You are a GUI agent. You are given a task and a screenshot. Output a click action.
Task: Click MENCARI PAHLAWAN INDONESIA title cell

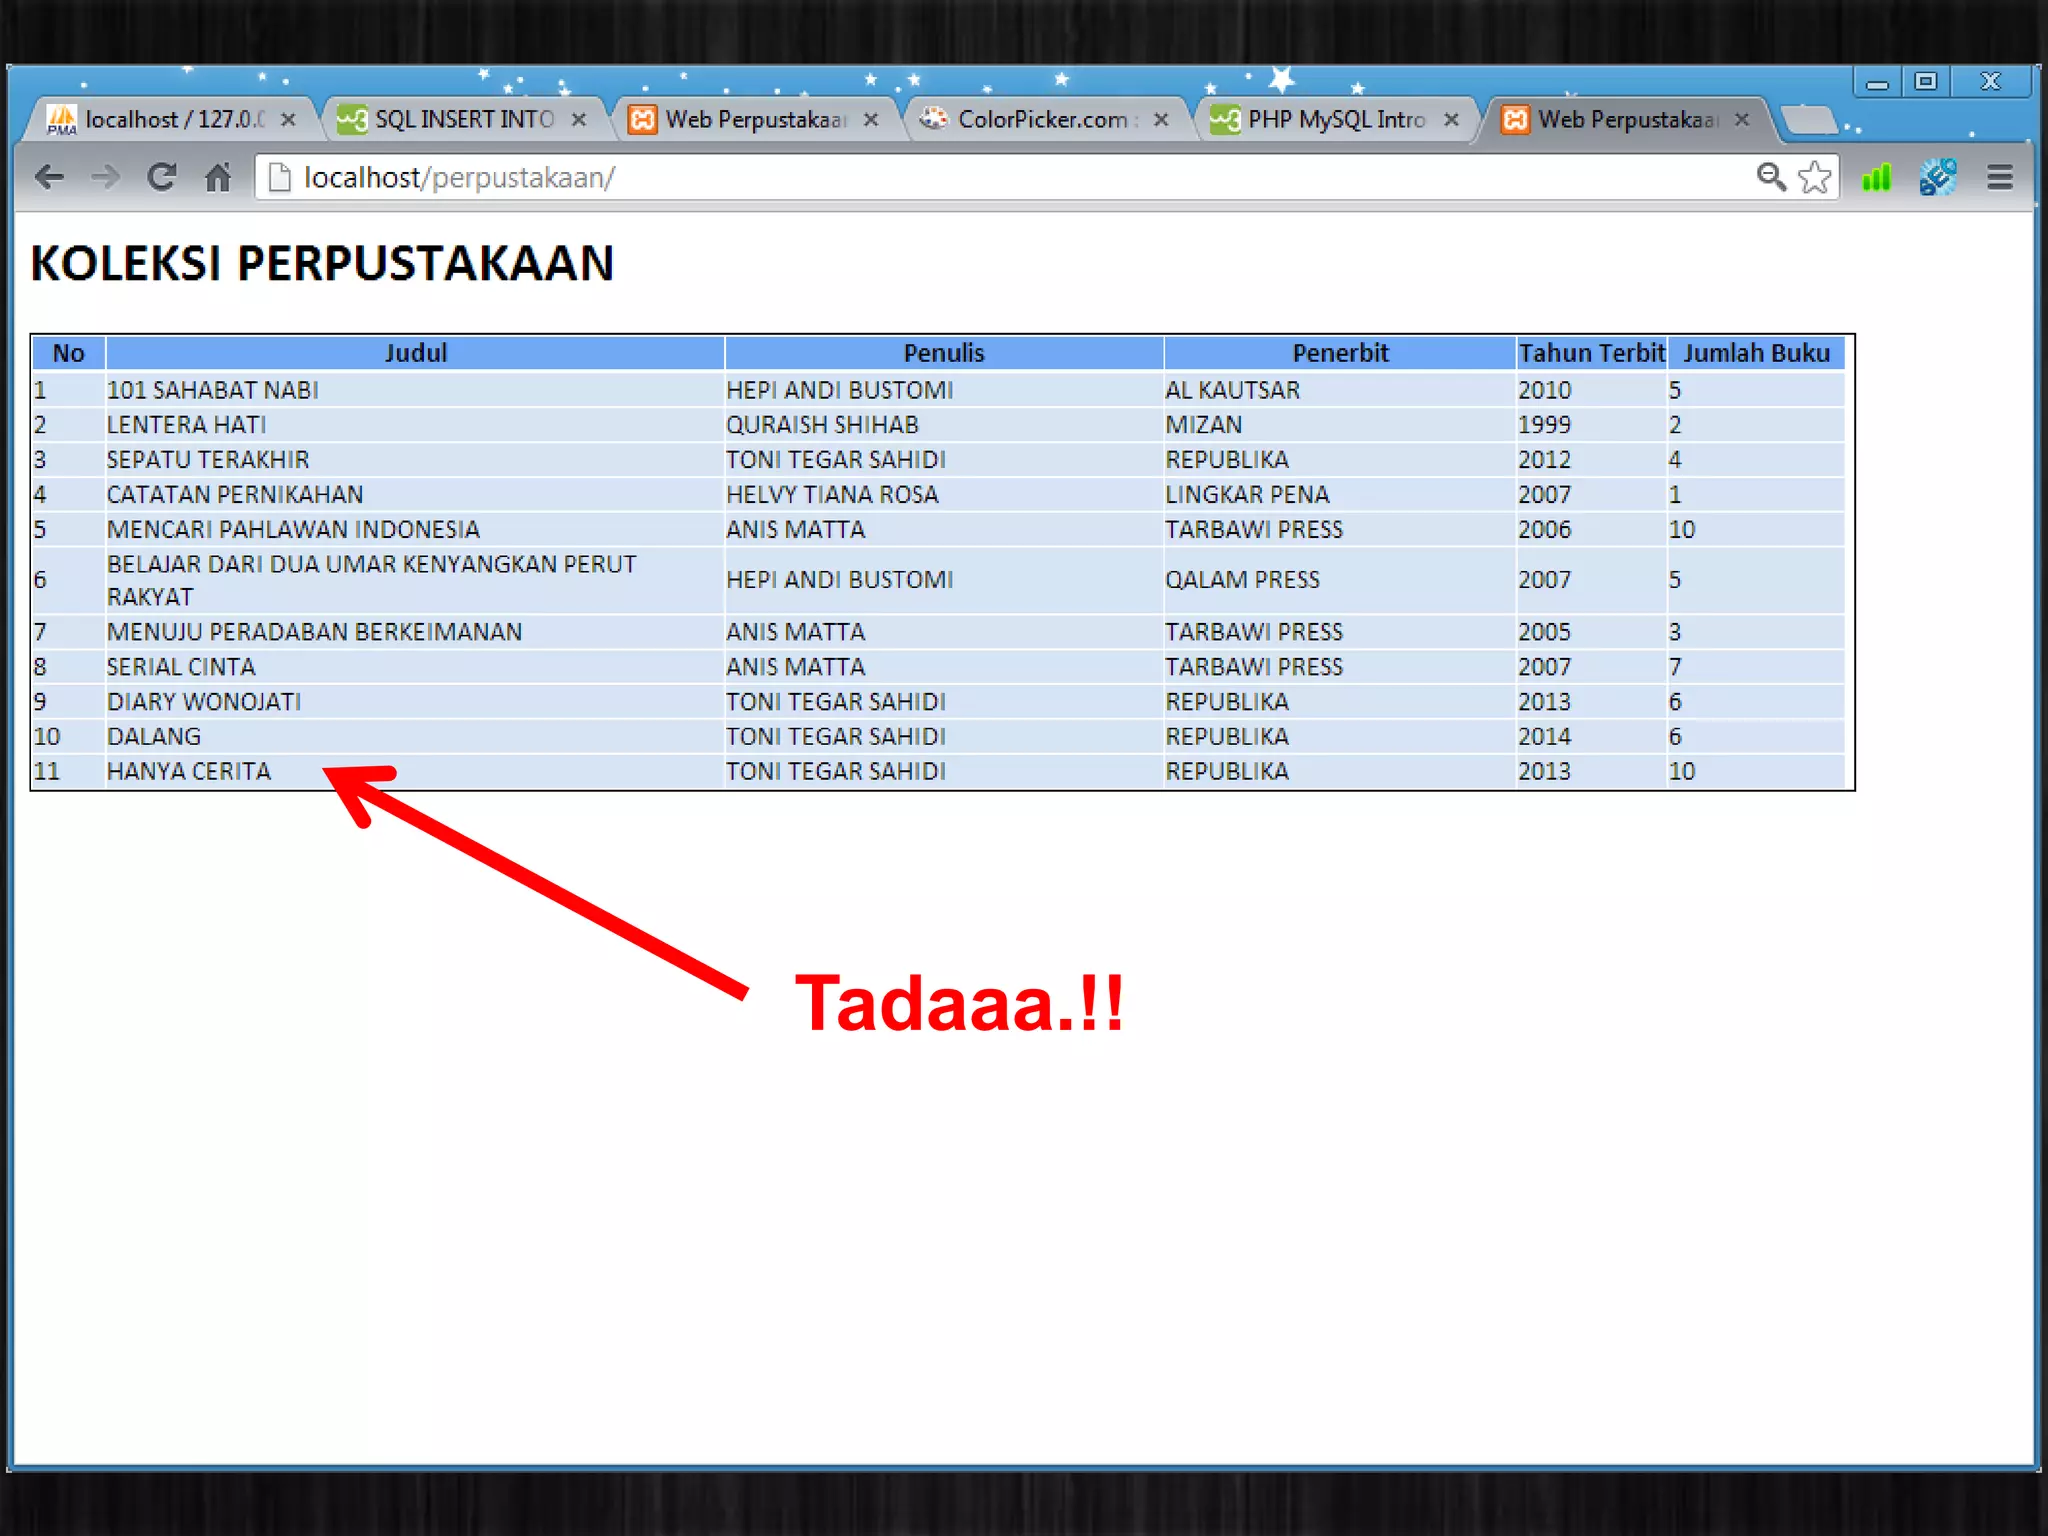[415, 529]
